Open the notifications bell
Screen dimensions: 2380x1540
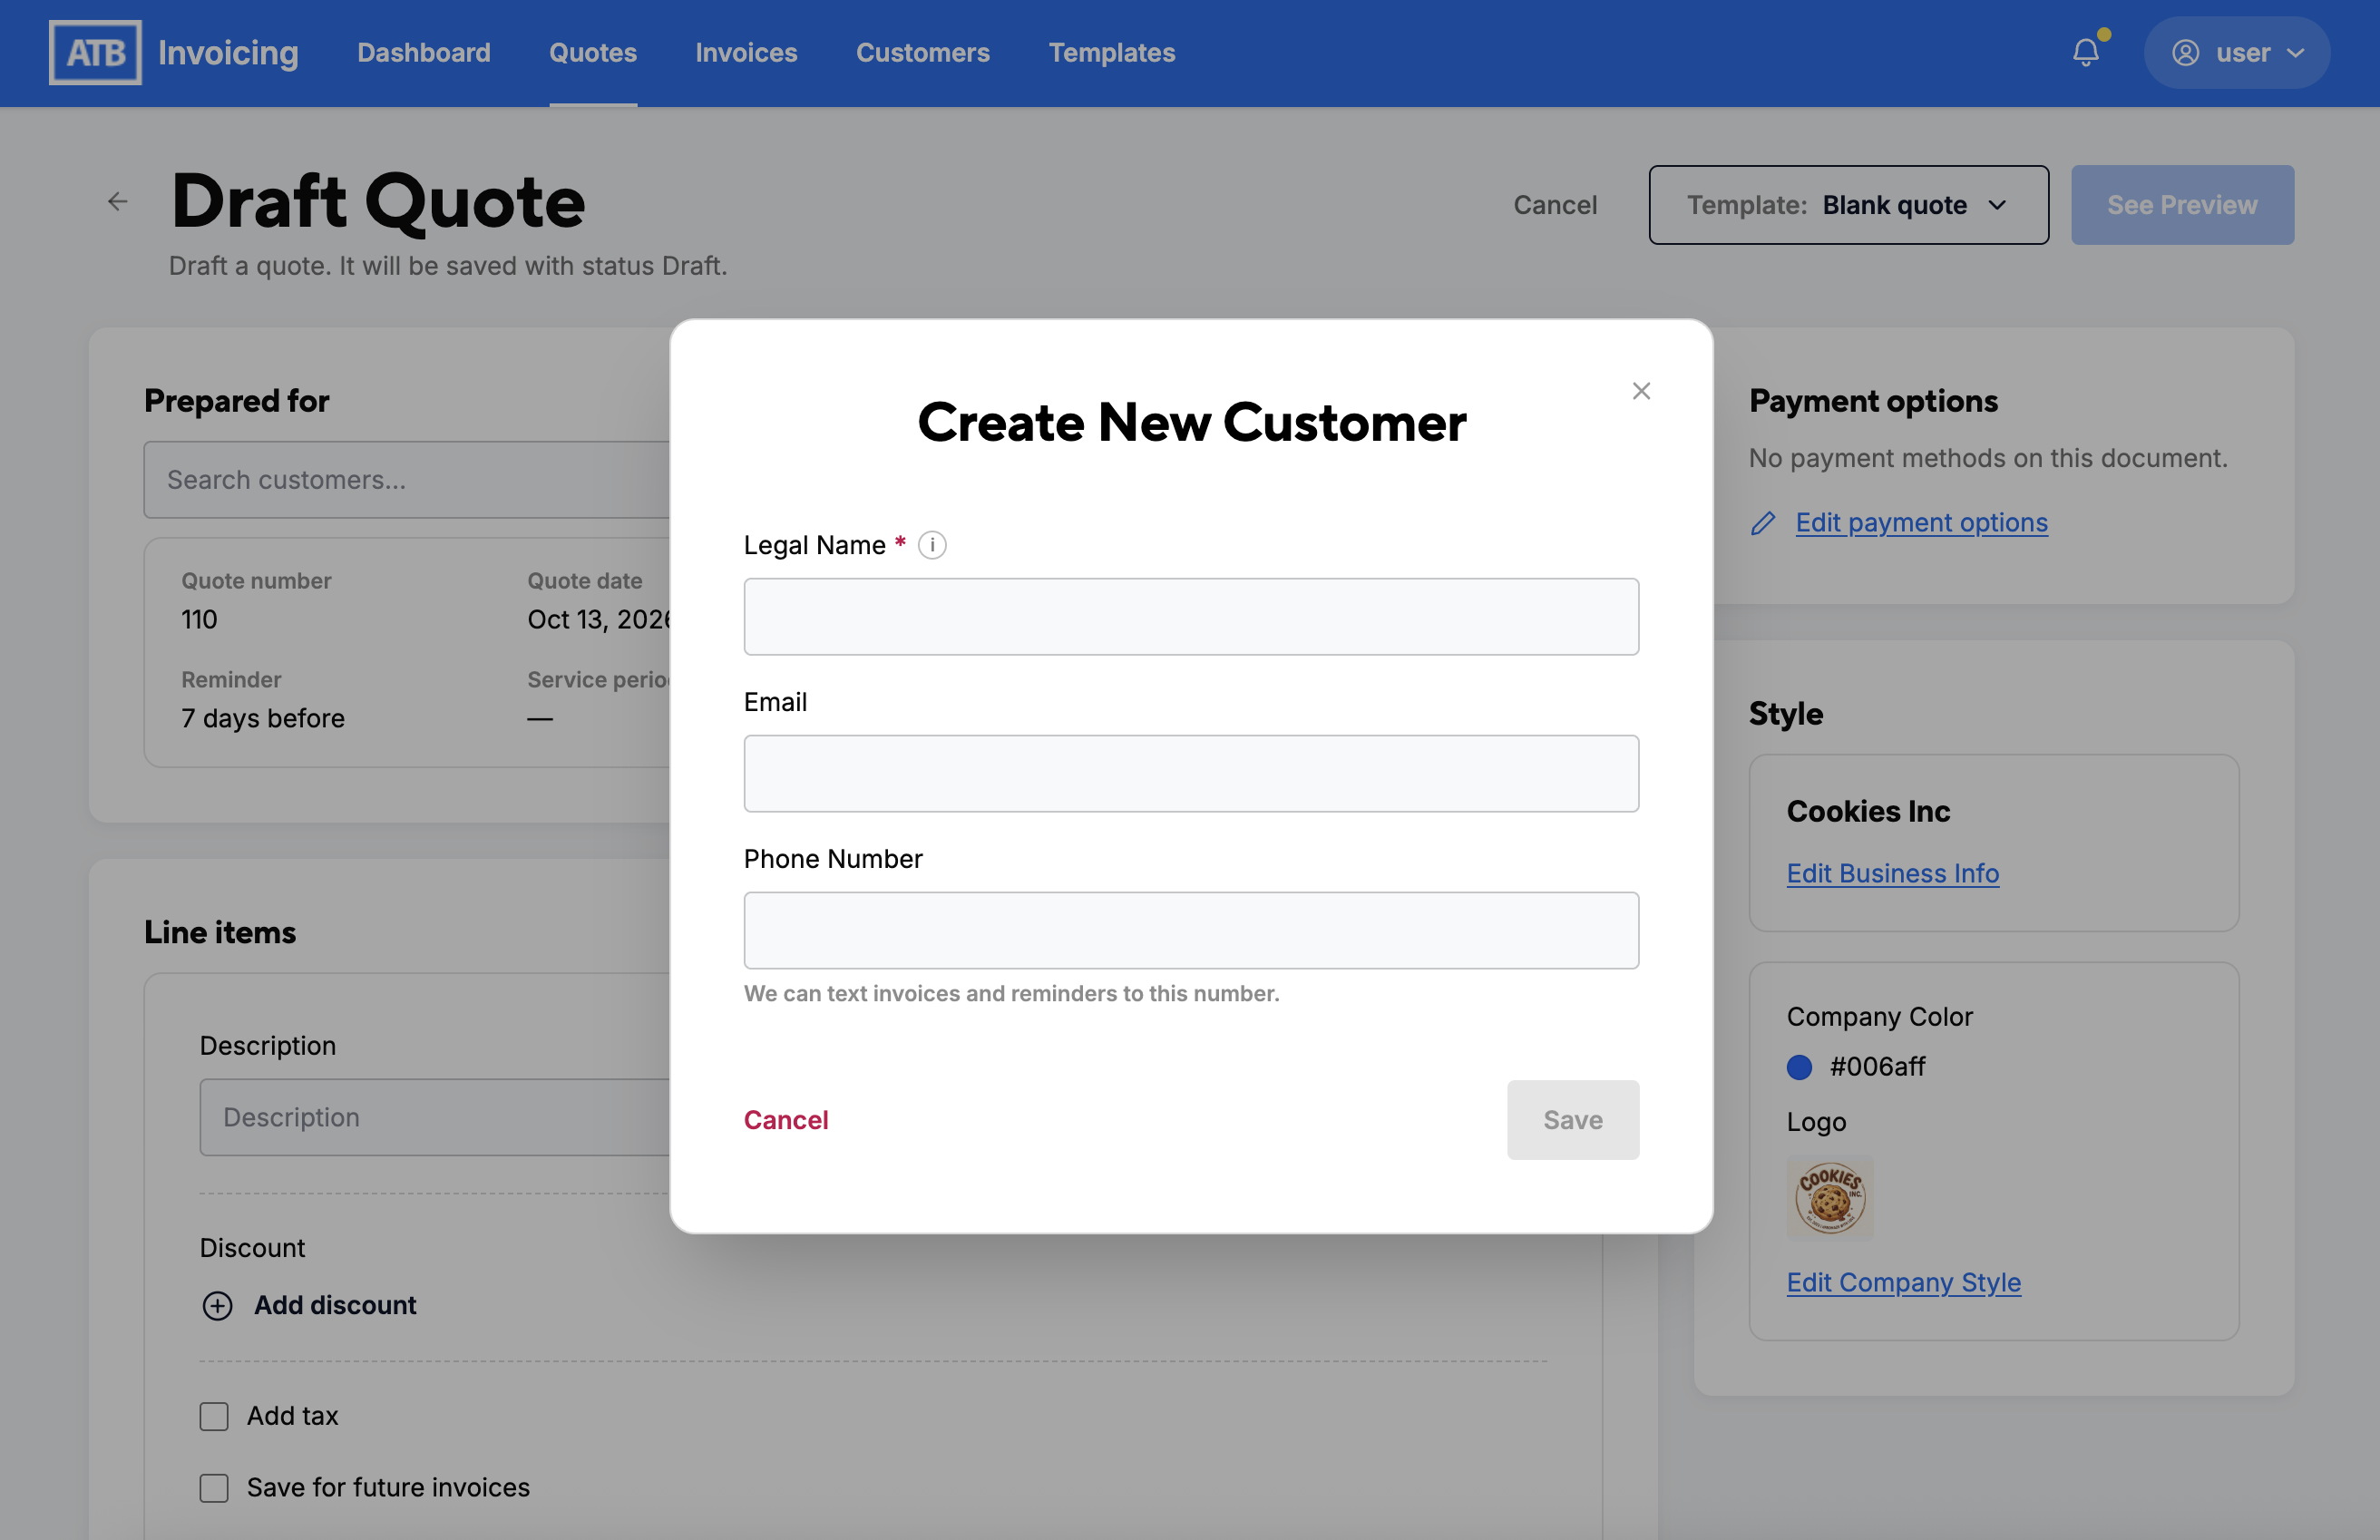click(x=2086, y=52)
